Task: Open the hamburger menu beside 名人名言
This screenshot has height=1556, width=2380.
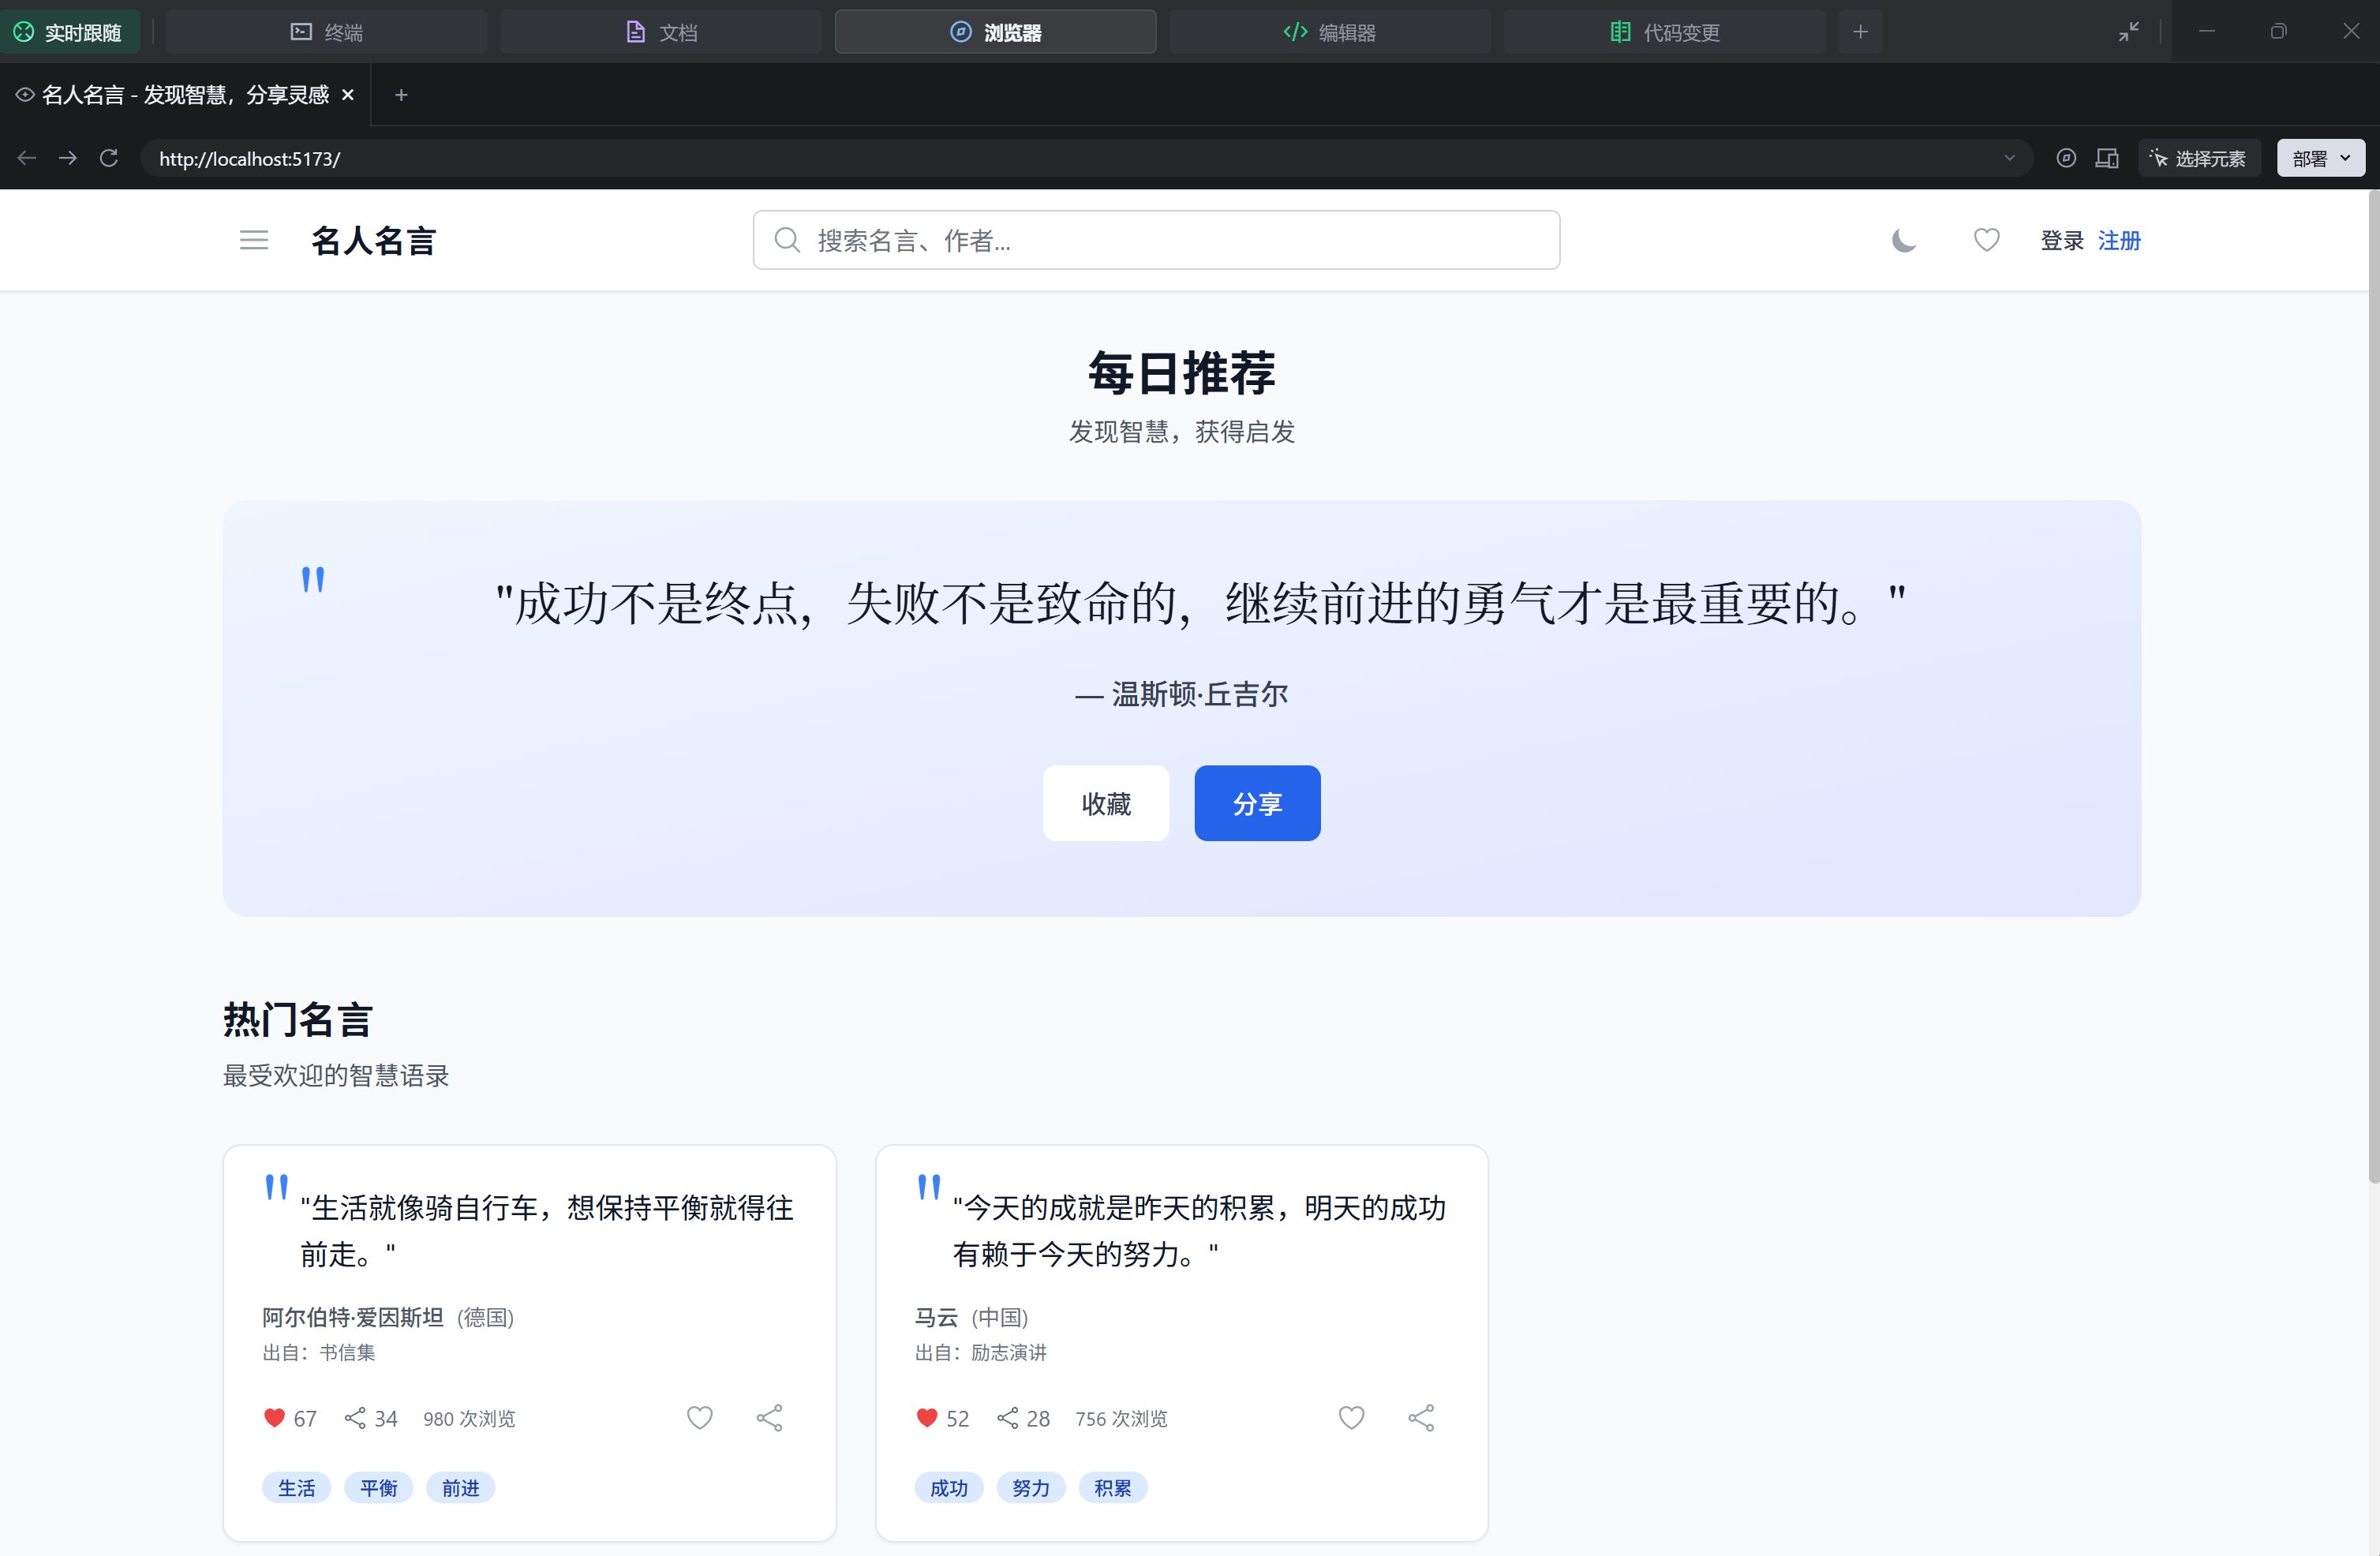Action: pos(254,240)
